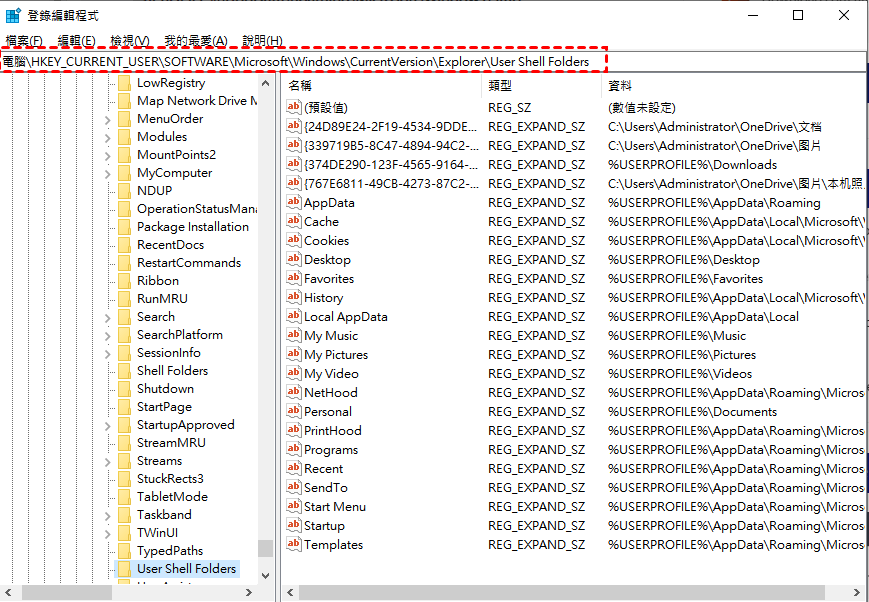The width and height of the screenshot is (869, 602).
Task: Click the string value icon for Startup
Action: pos(294,526)
